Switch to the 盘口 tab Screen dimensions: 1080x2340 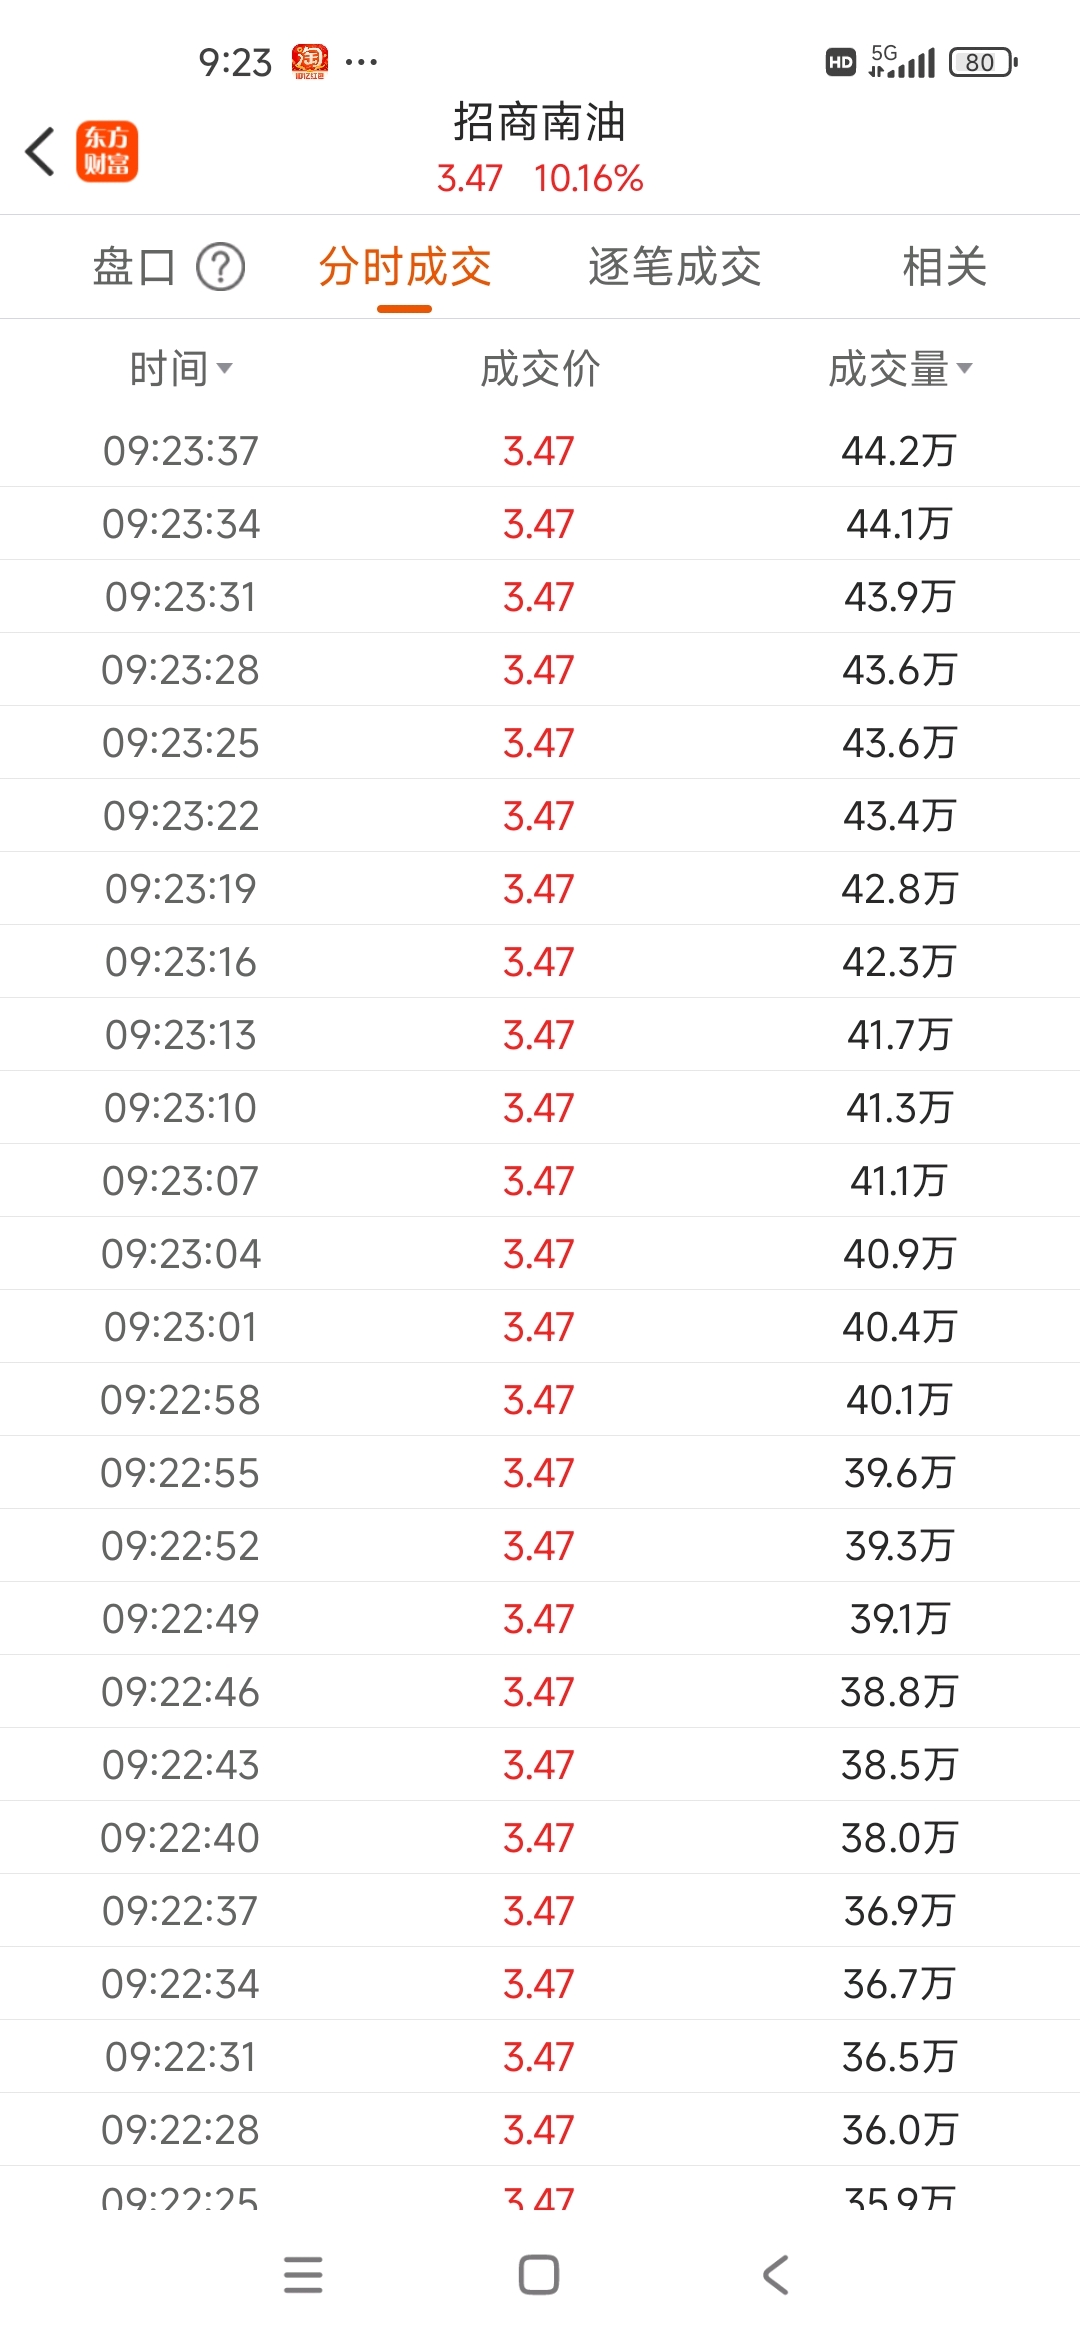click(134, 267)
